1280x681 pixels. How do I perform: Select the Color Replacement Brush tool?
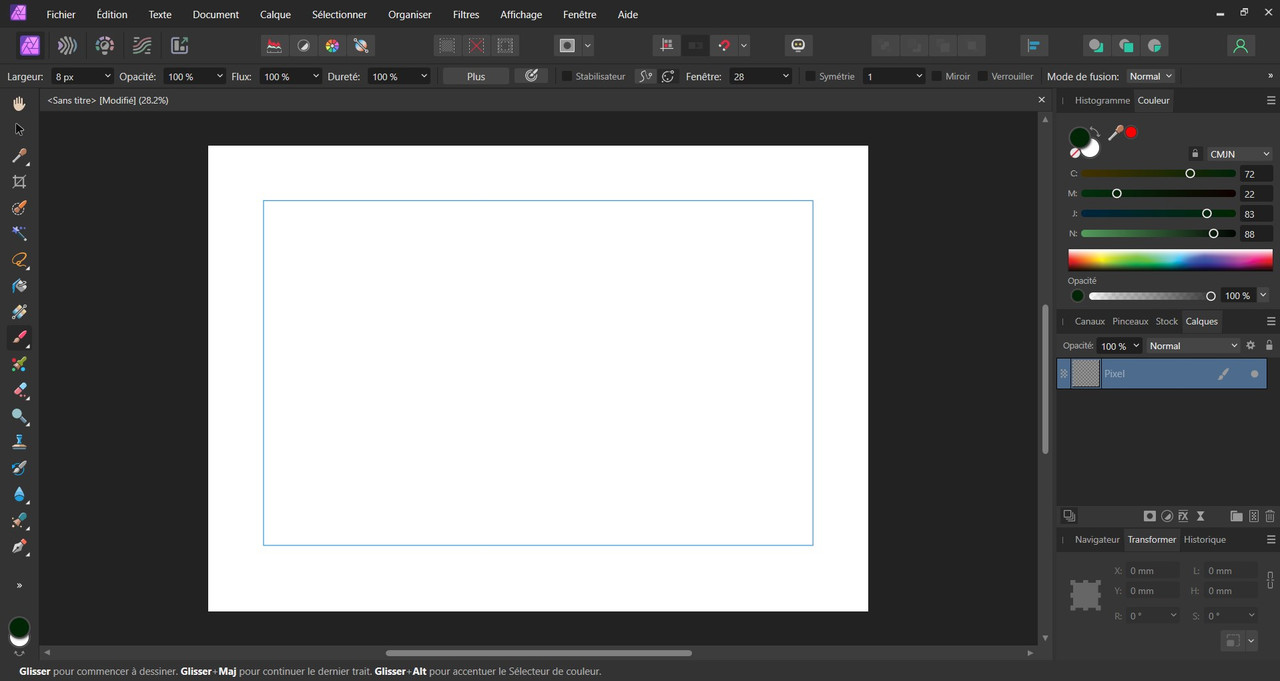[x=19, y=364]
